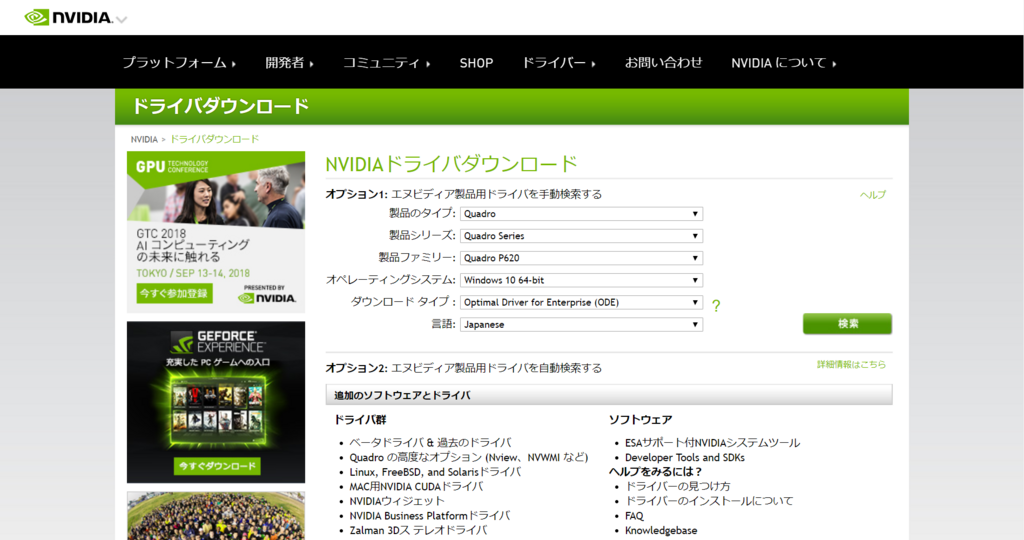Click the NVIDIA logo at the top
This screenshot has height=540, width=1024.
pos(69,18)
